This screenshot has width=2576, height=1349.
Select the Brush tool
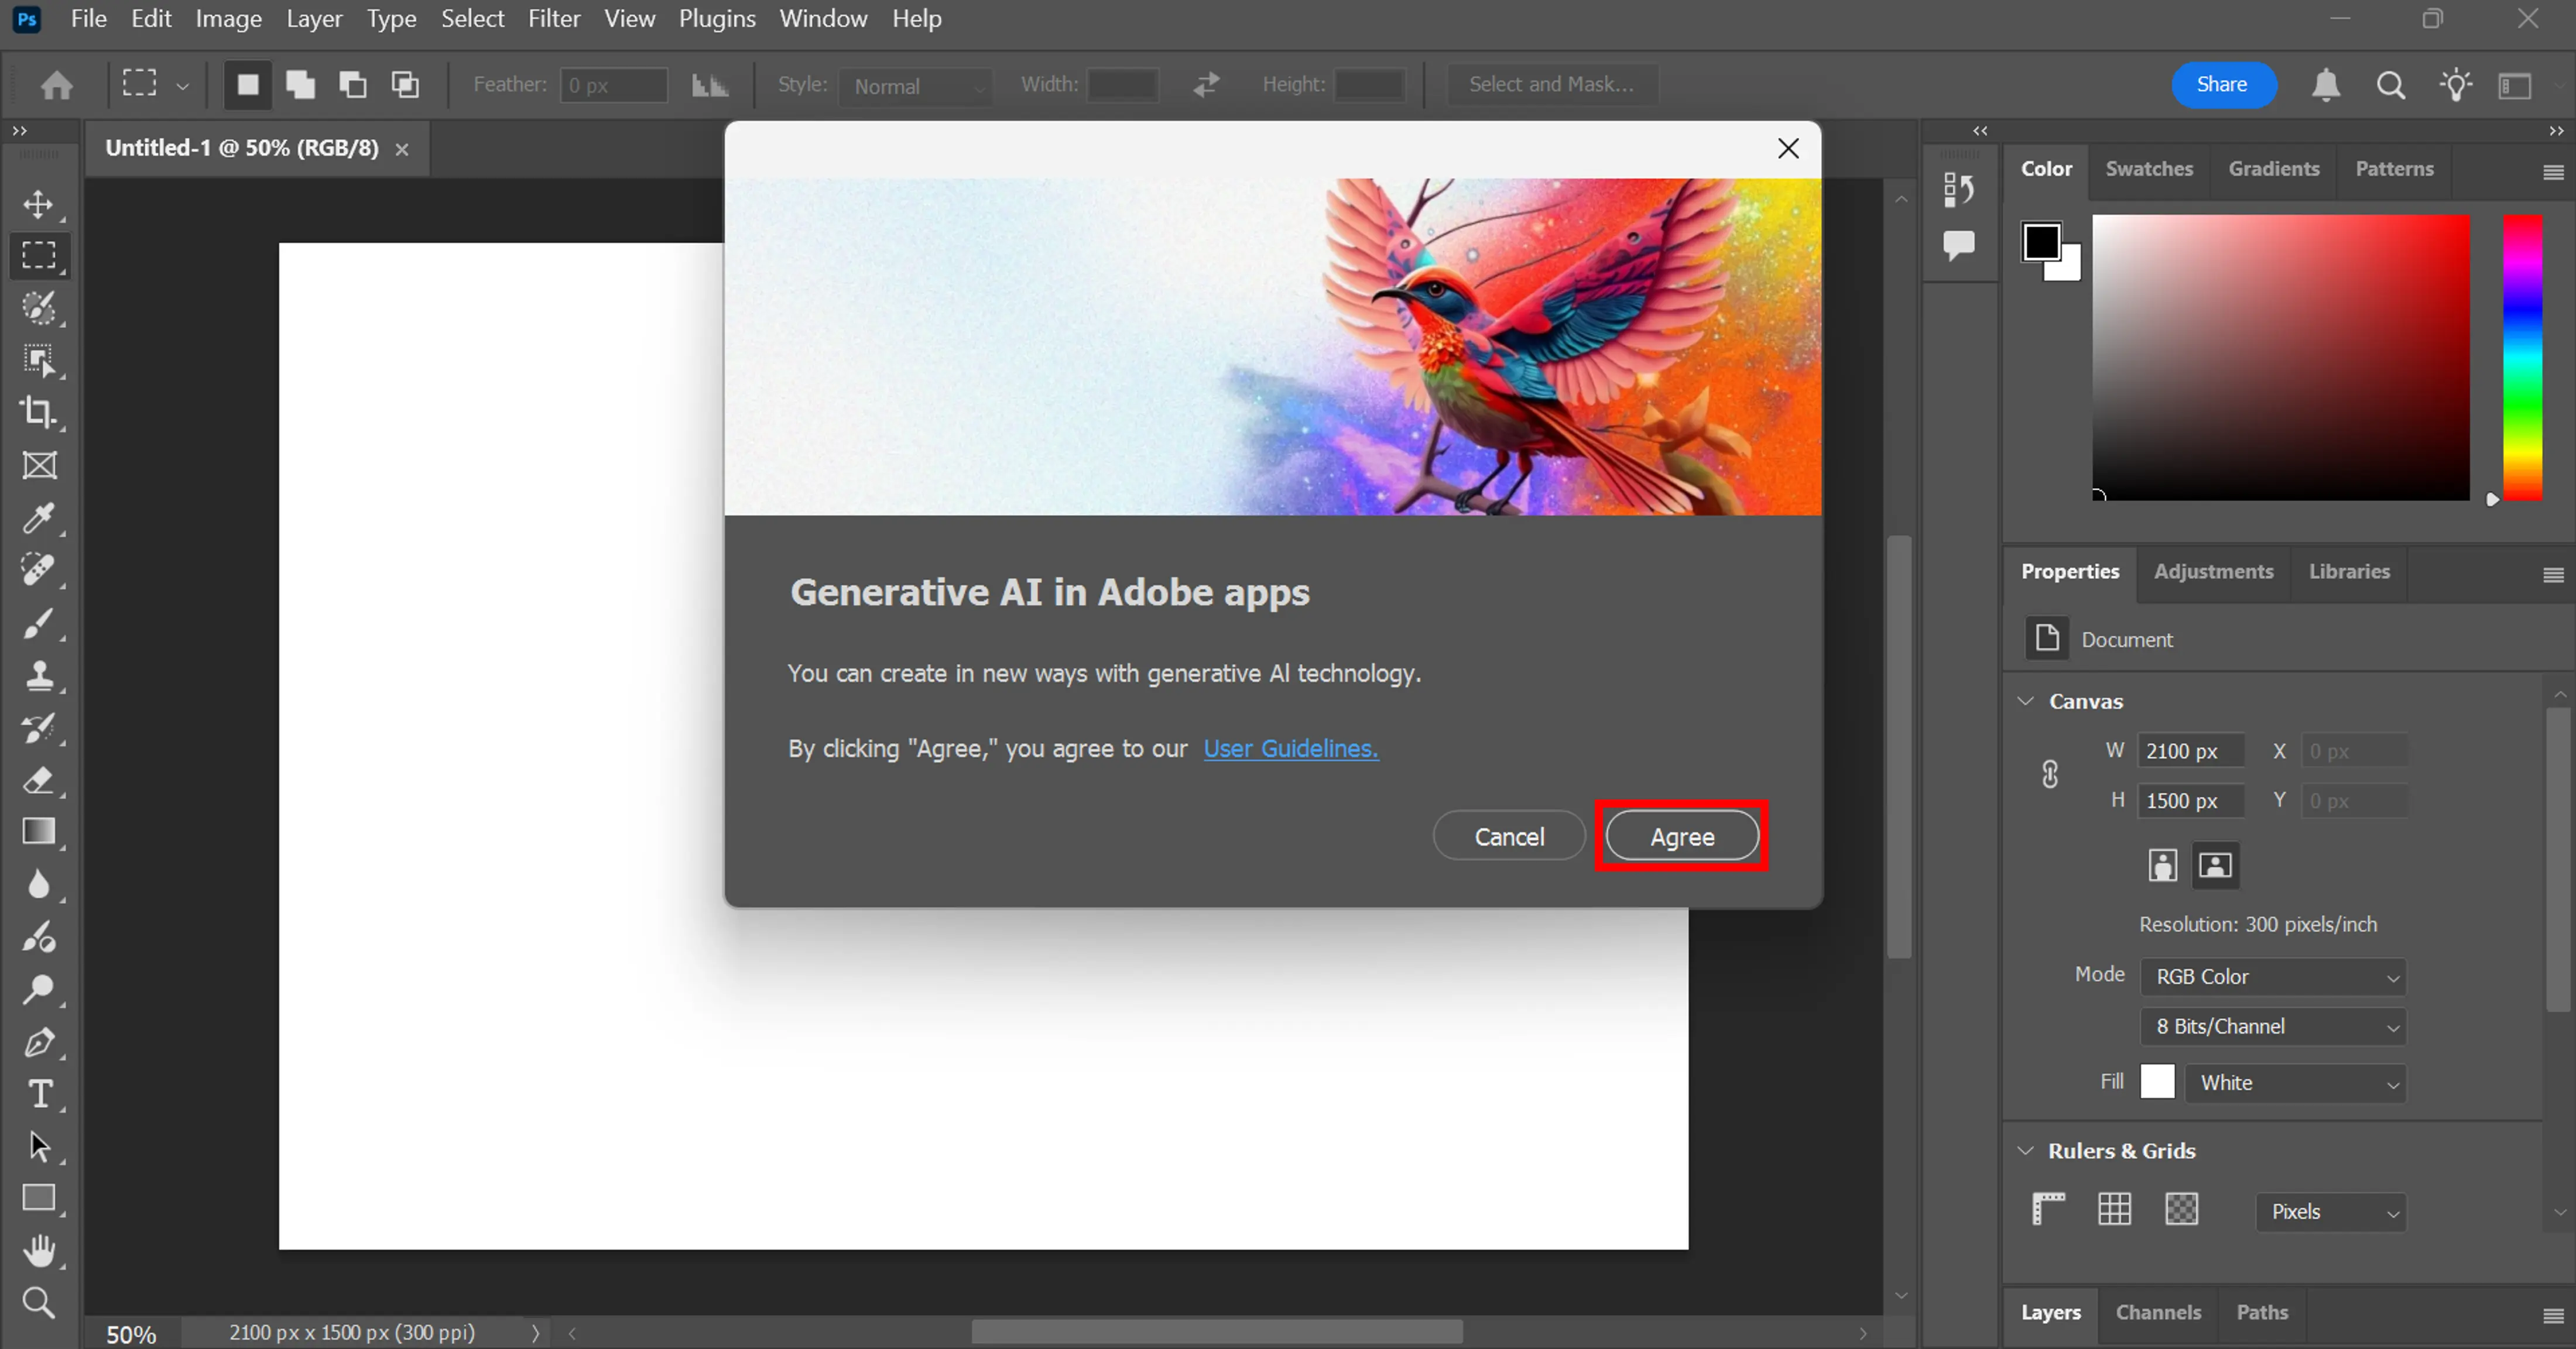(x=38, y=624)
